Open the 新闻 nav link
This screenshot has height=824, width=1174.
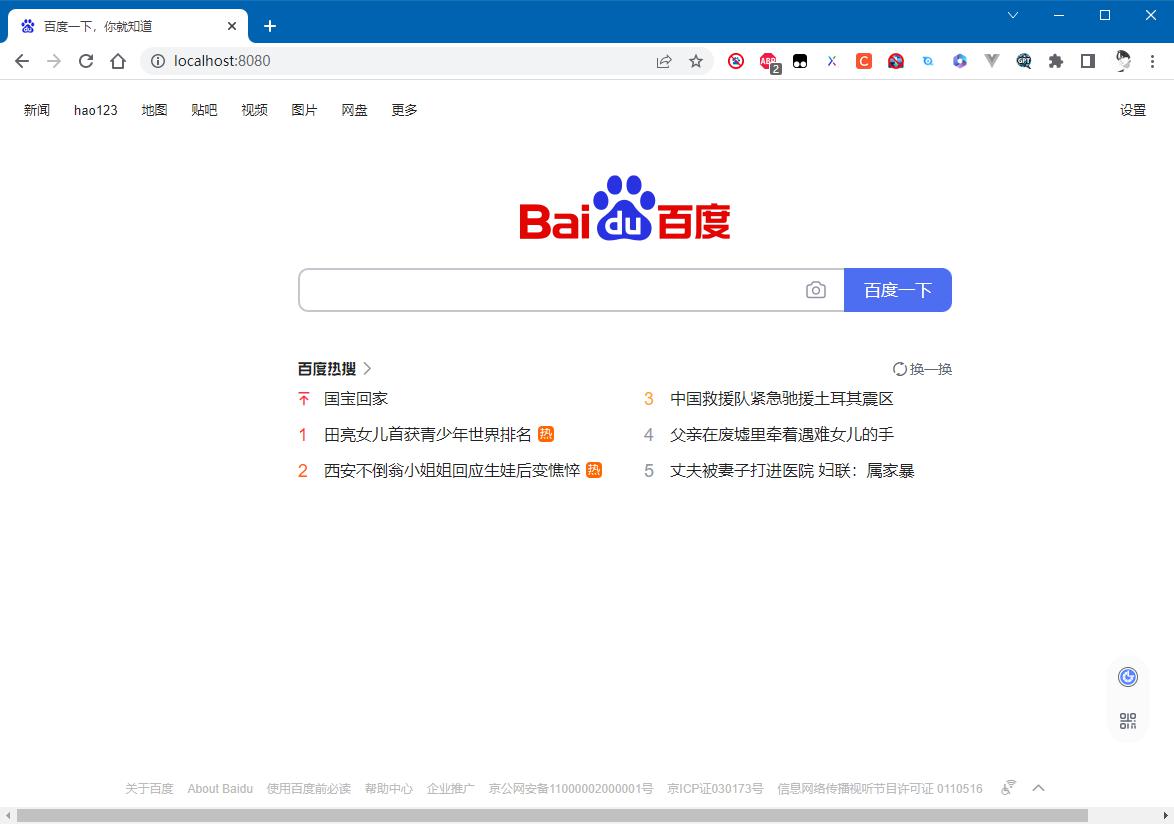click(x=37, y=110)
